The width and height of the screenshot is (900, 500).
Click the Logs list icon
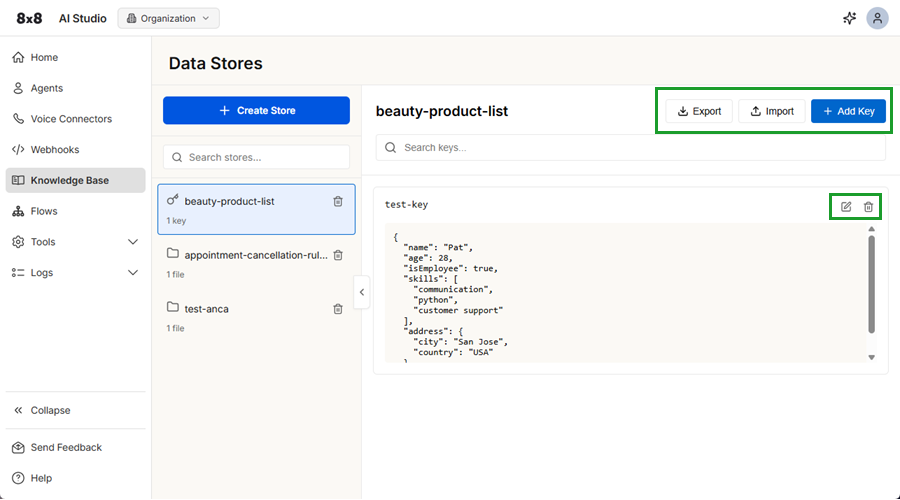[18, 273]
